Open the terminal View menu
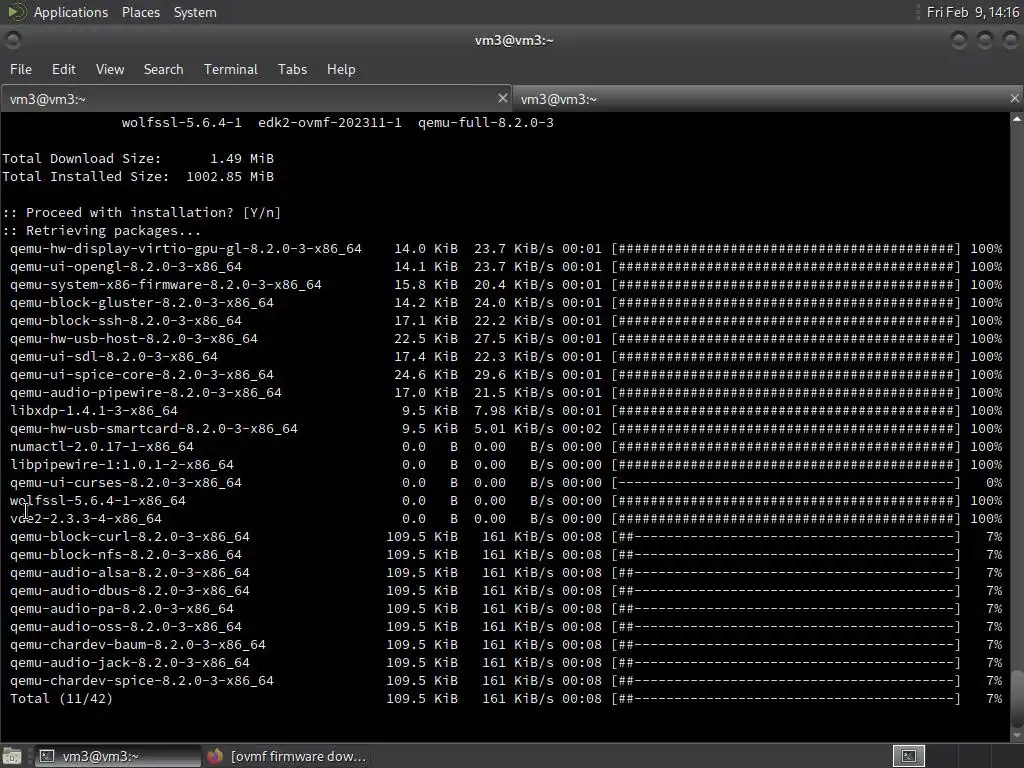 coord(110,69)
